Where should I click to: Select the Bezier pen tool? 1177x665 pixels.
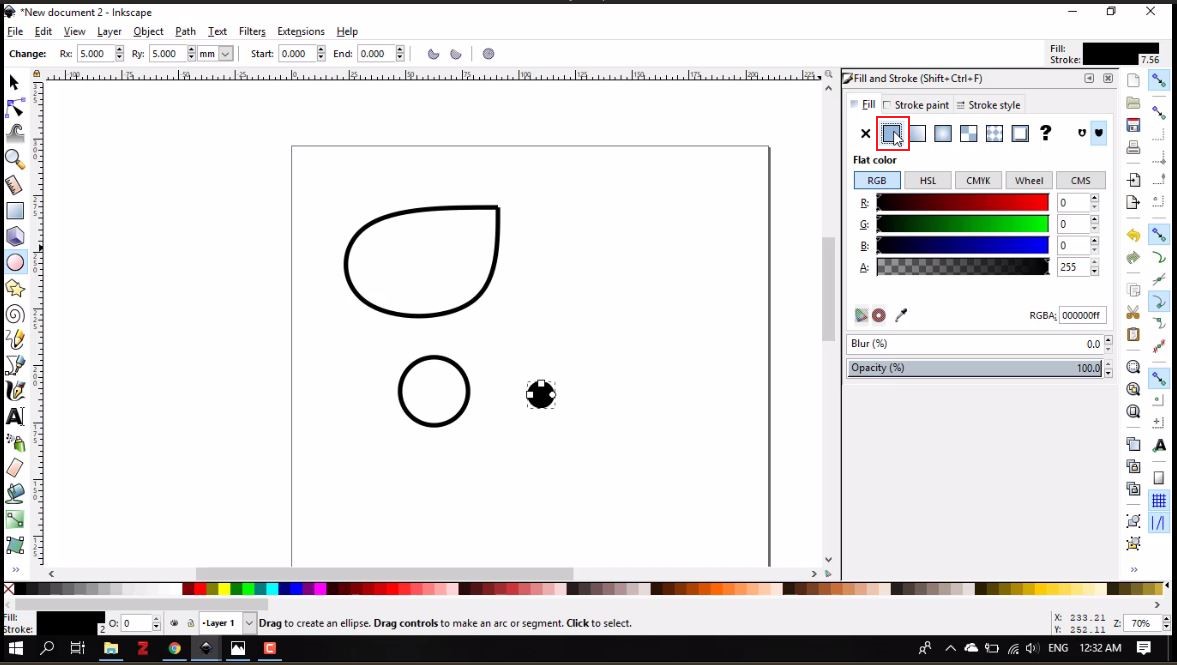coord(15,365)
